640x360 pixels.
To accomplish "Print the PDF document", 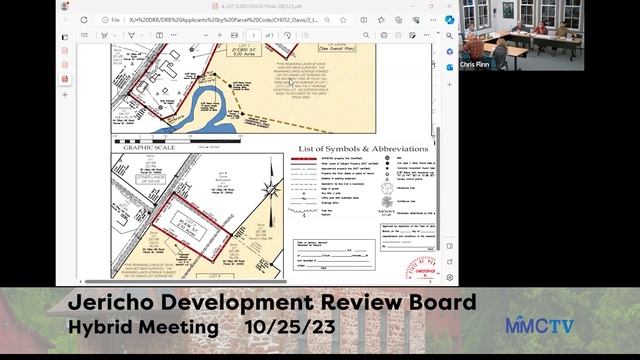I will [x=384, y=36].
